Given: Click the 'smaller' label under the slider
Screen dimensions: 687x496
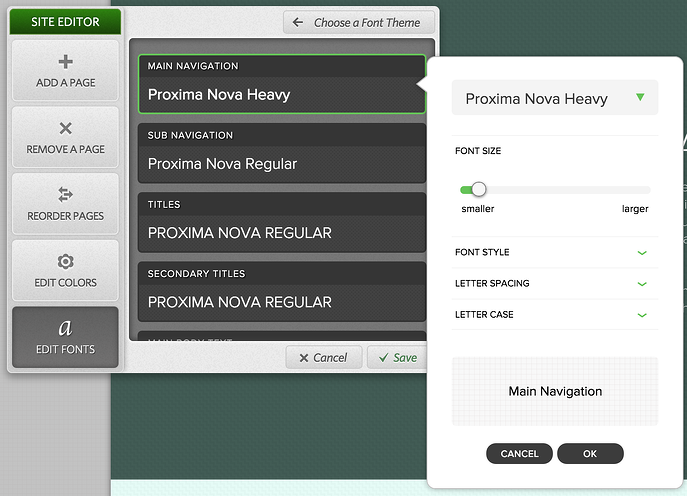Looking at the screenshot, I should (478, 209).
